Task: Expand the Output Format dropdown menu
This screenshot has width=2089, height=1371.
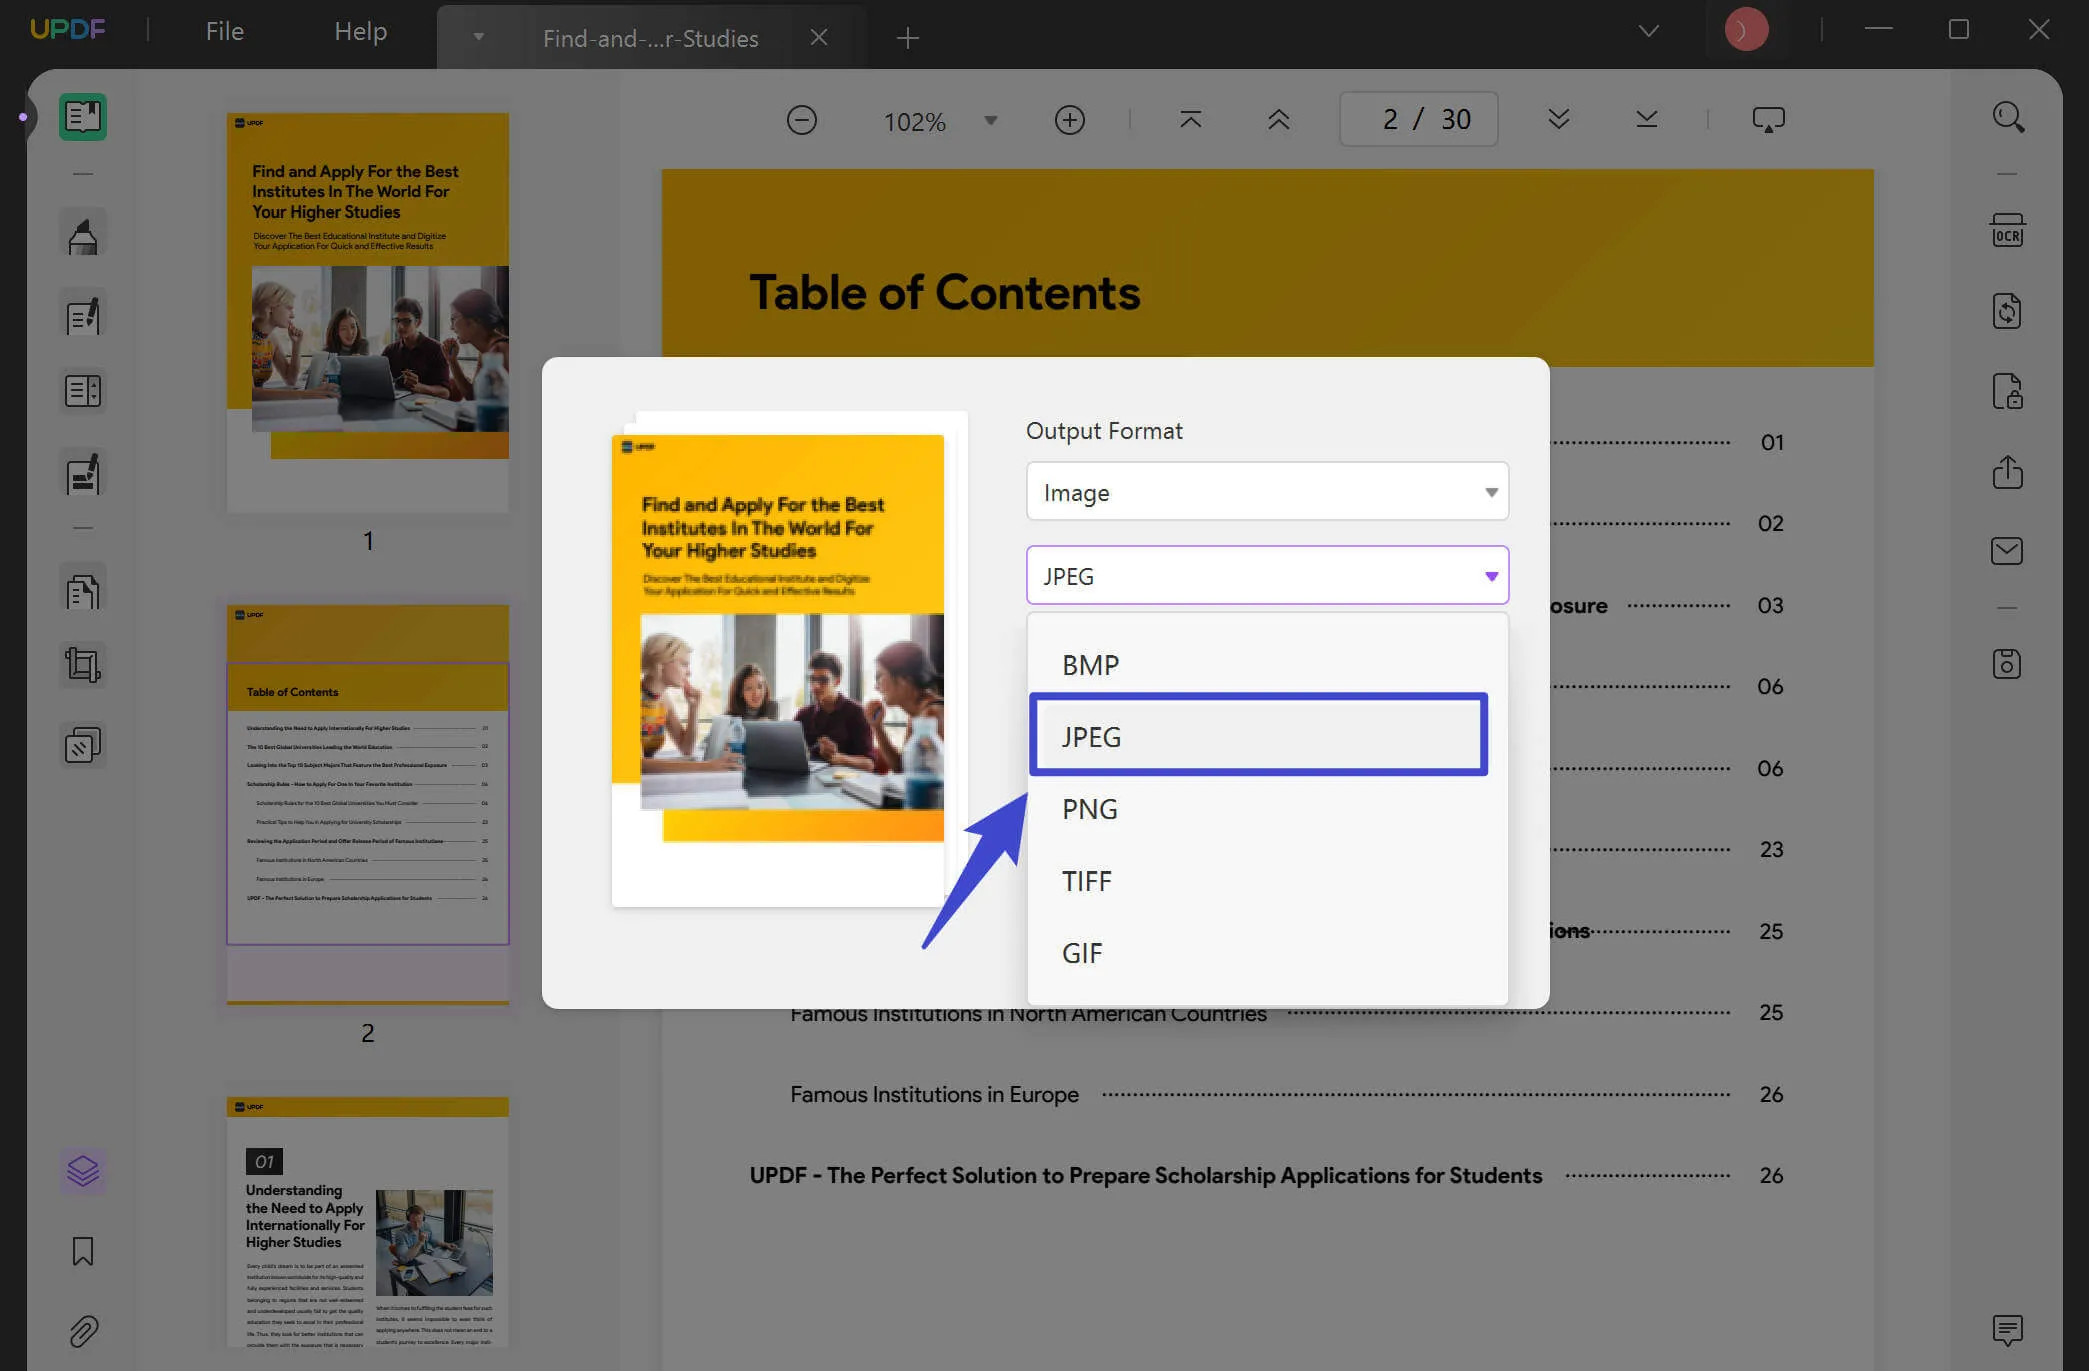Action: [x=1266, y=490]
